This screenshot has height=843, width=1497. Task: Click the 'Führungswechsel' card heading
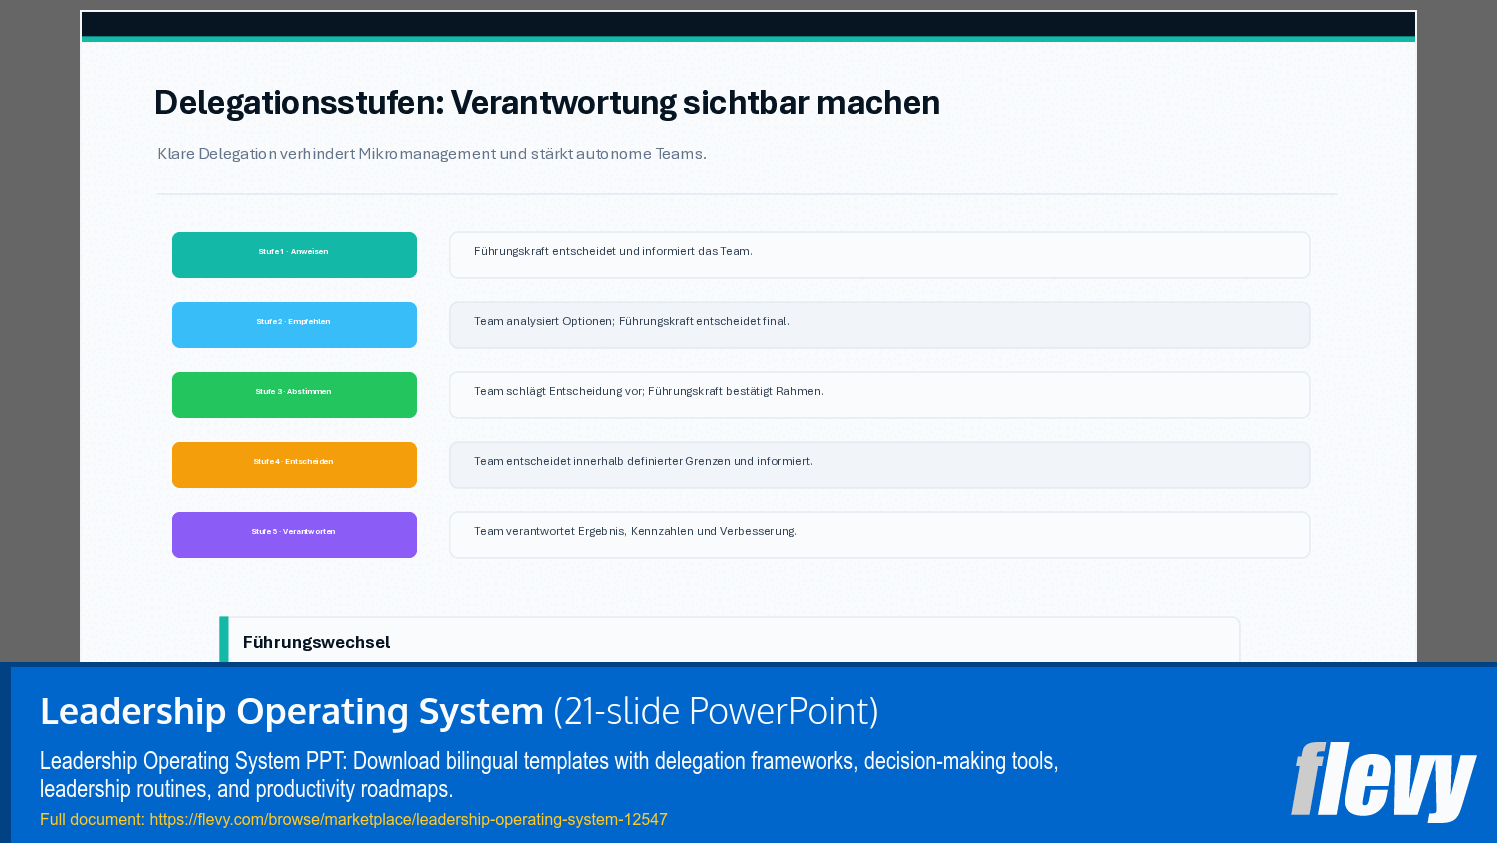[316, 642]
